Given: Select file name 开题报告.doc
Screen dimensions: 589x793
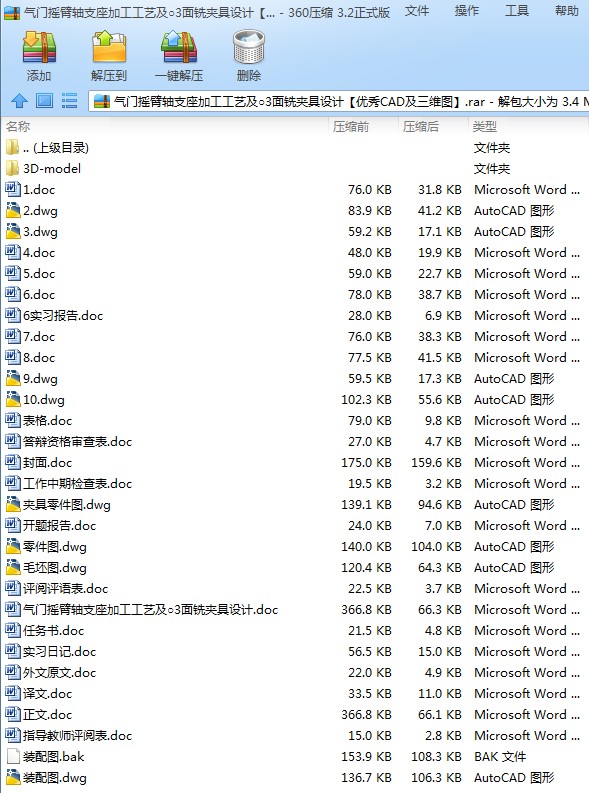Looking at the screenshot, I should pyautogui.click(x=59, y=525).
